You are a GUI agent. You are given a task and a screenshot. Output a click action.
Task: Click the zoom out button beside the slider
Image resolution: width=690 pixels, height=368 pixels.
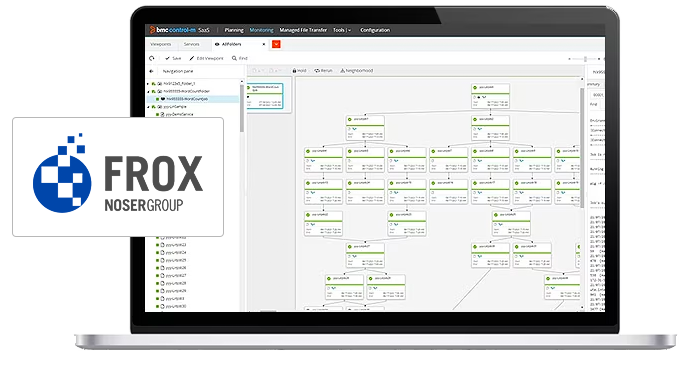[569, 59]
